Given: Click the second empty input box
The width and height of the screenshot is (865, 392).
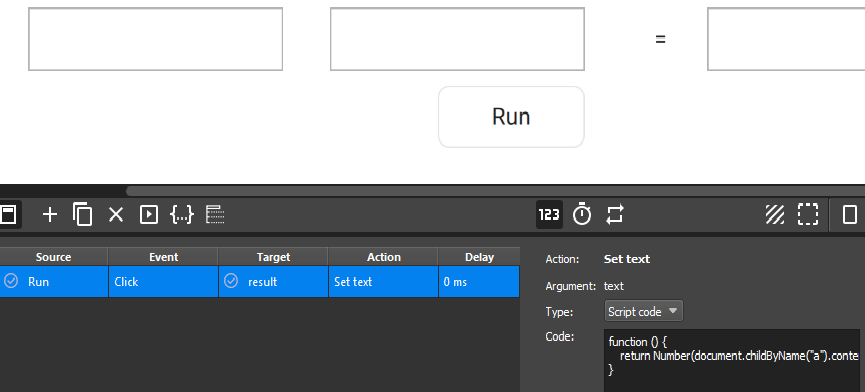Looking at the screenshot, I should point(457,39).
